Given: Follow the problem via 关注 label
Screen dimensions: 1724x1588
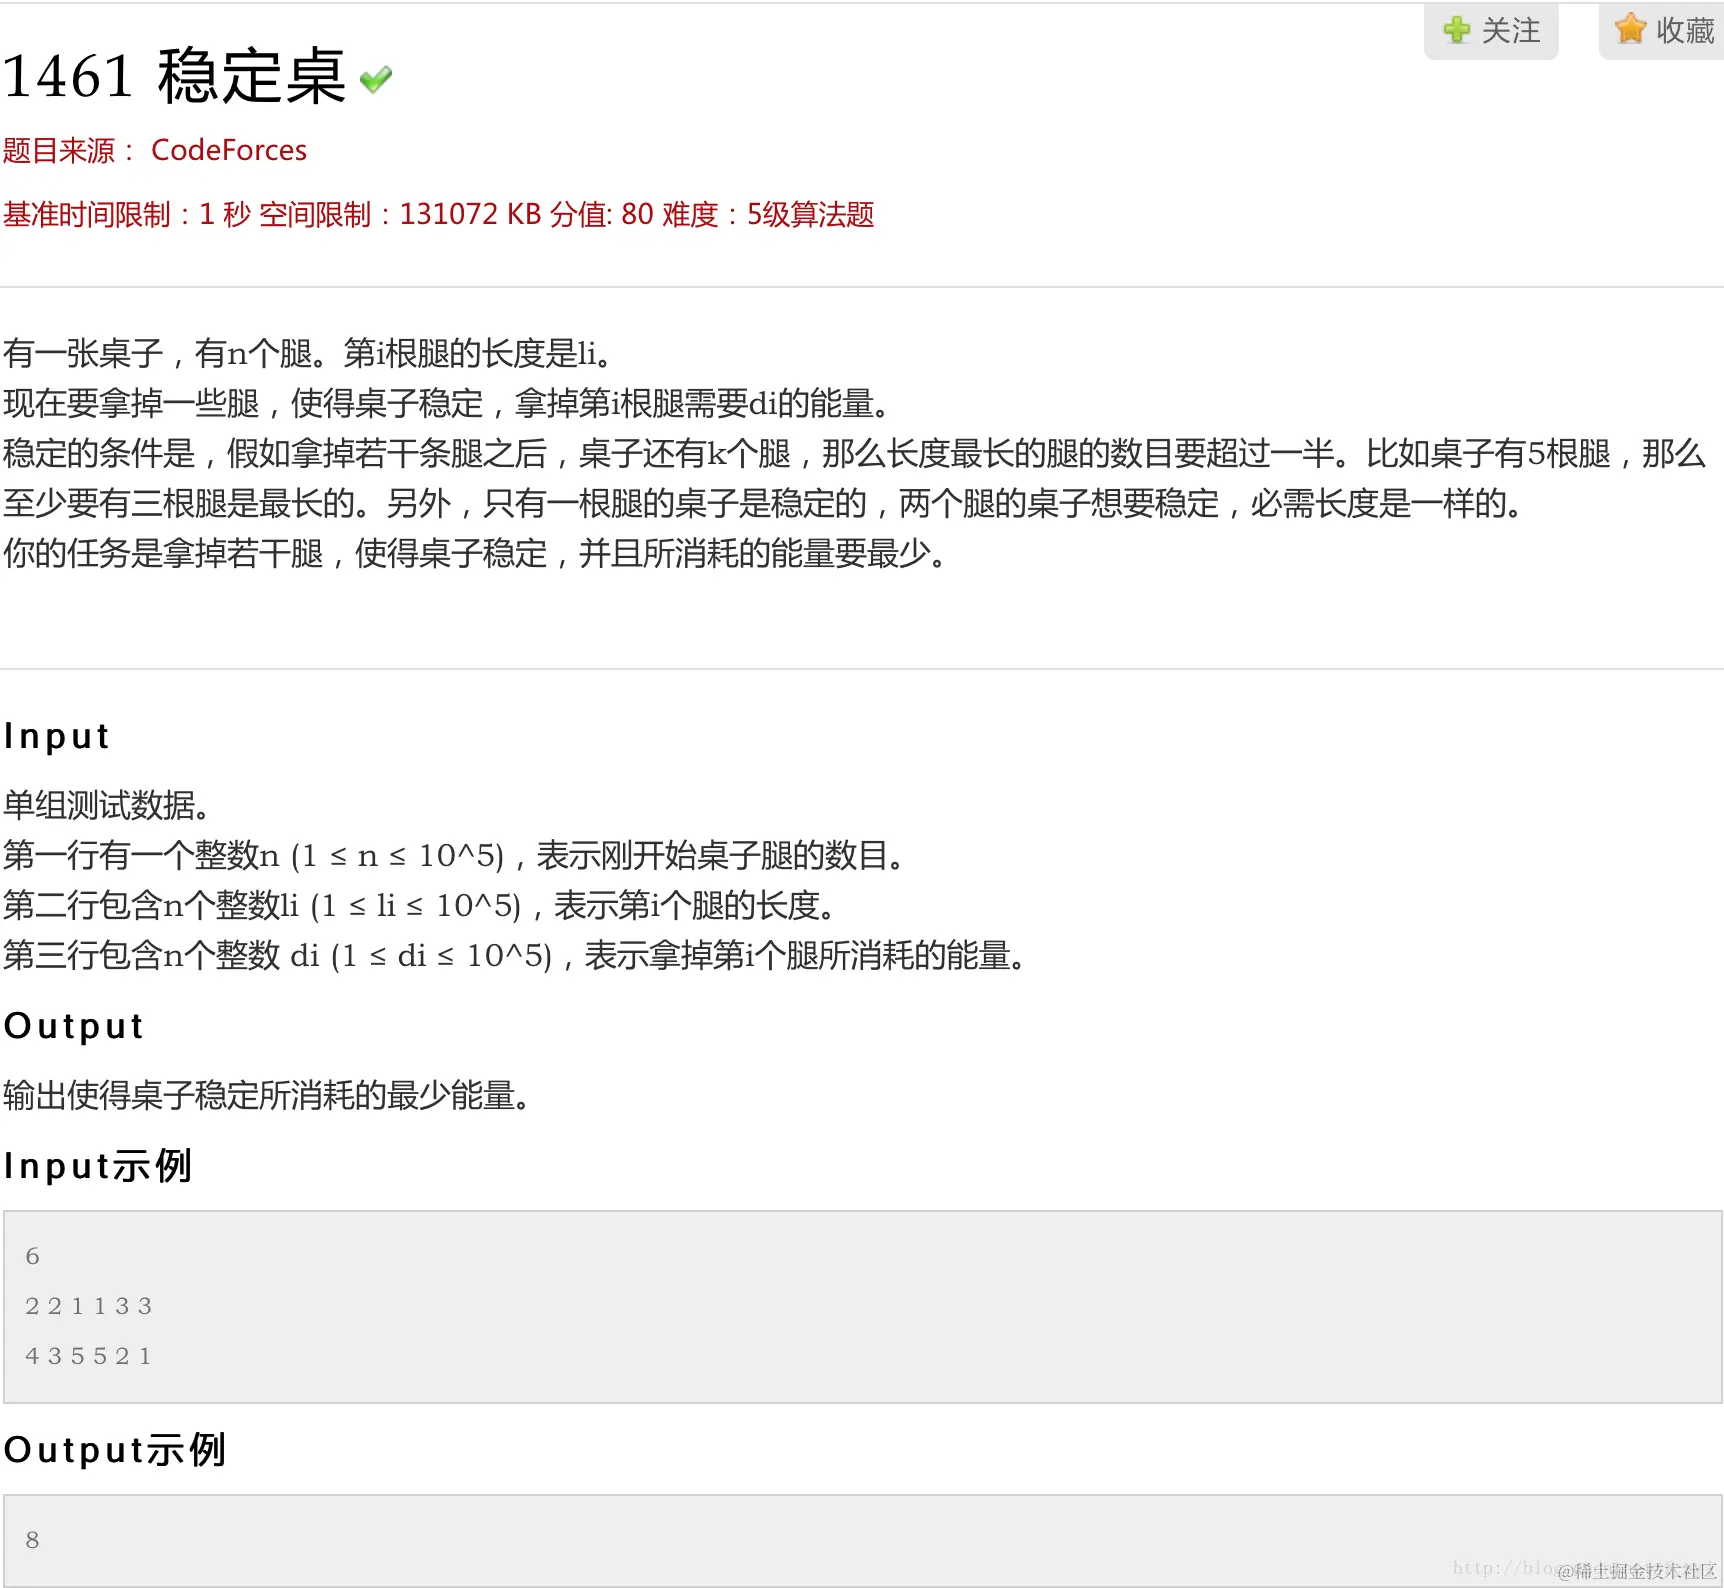Looking at the screenshot, I should click(1510, 31).
